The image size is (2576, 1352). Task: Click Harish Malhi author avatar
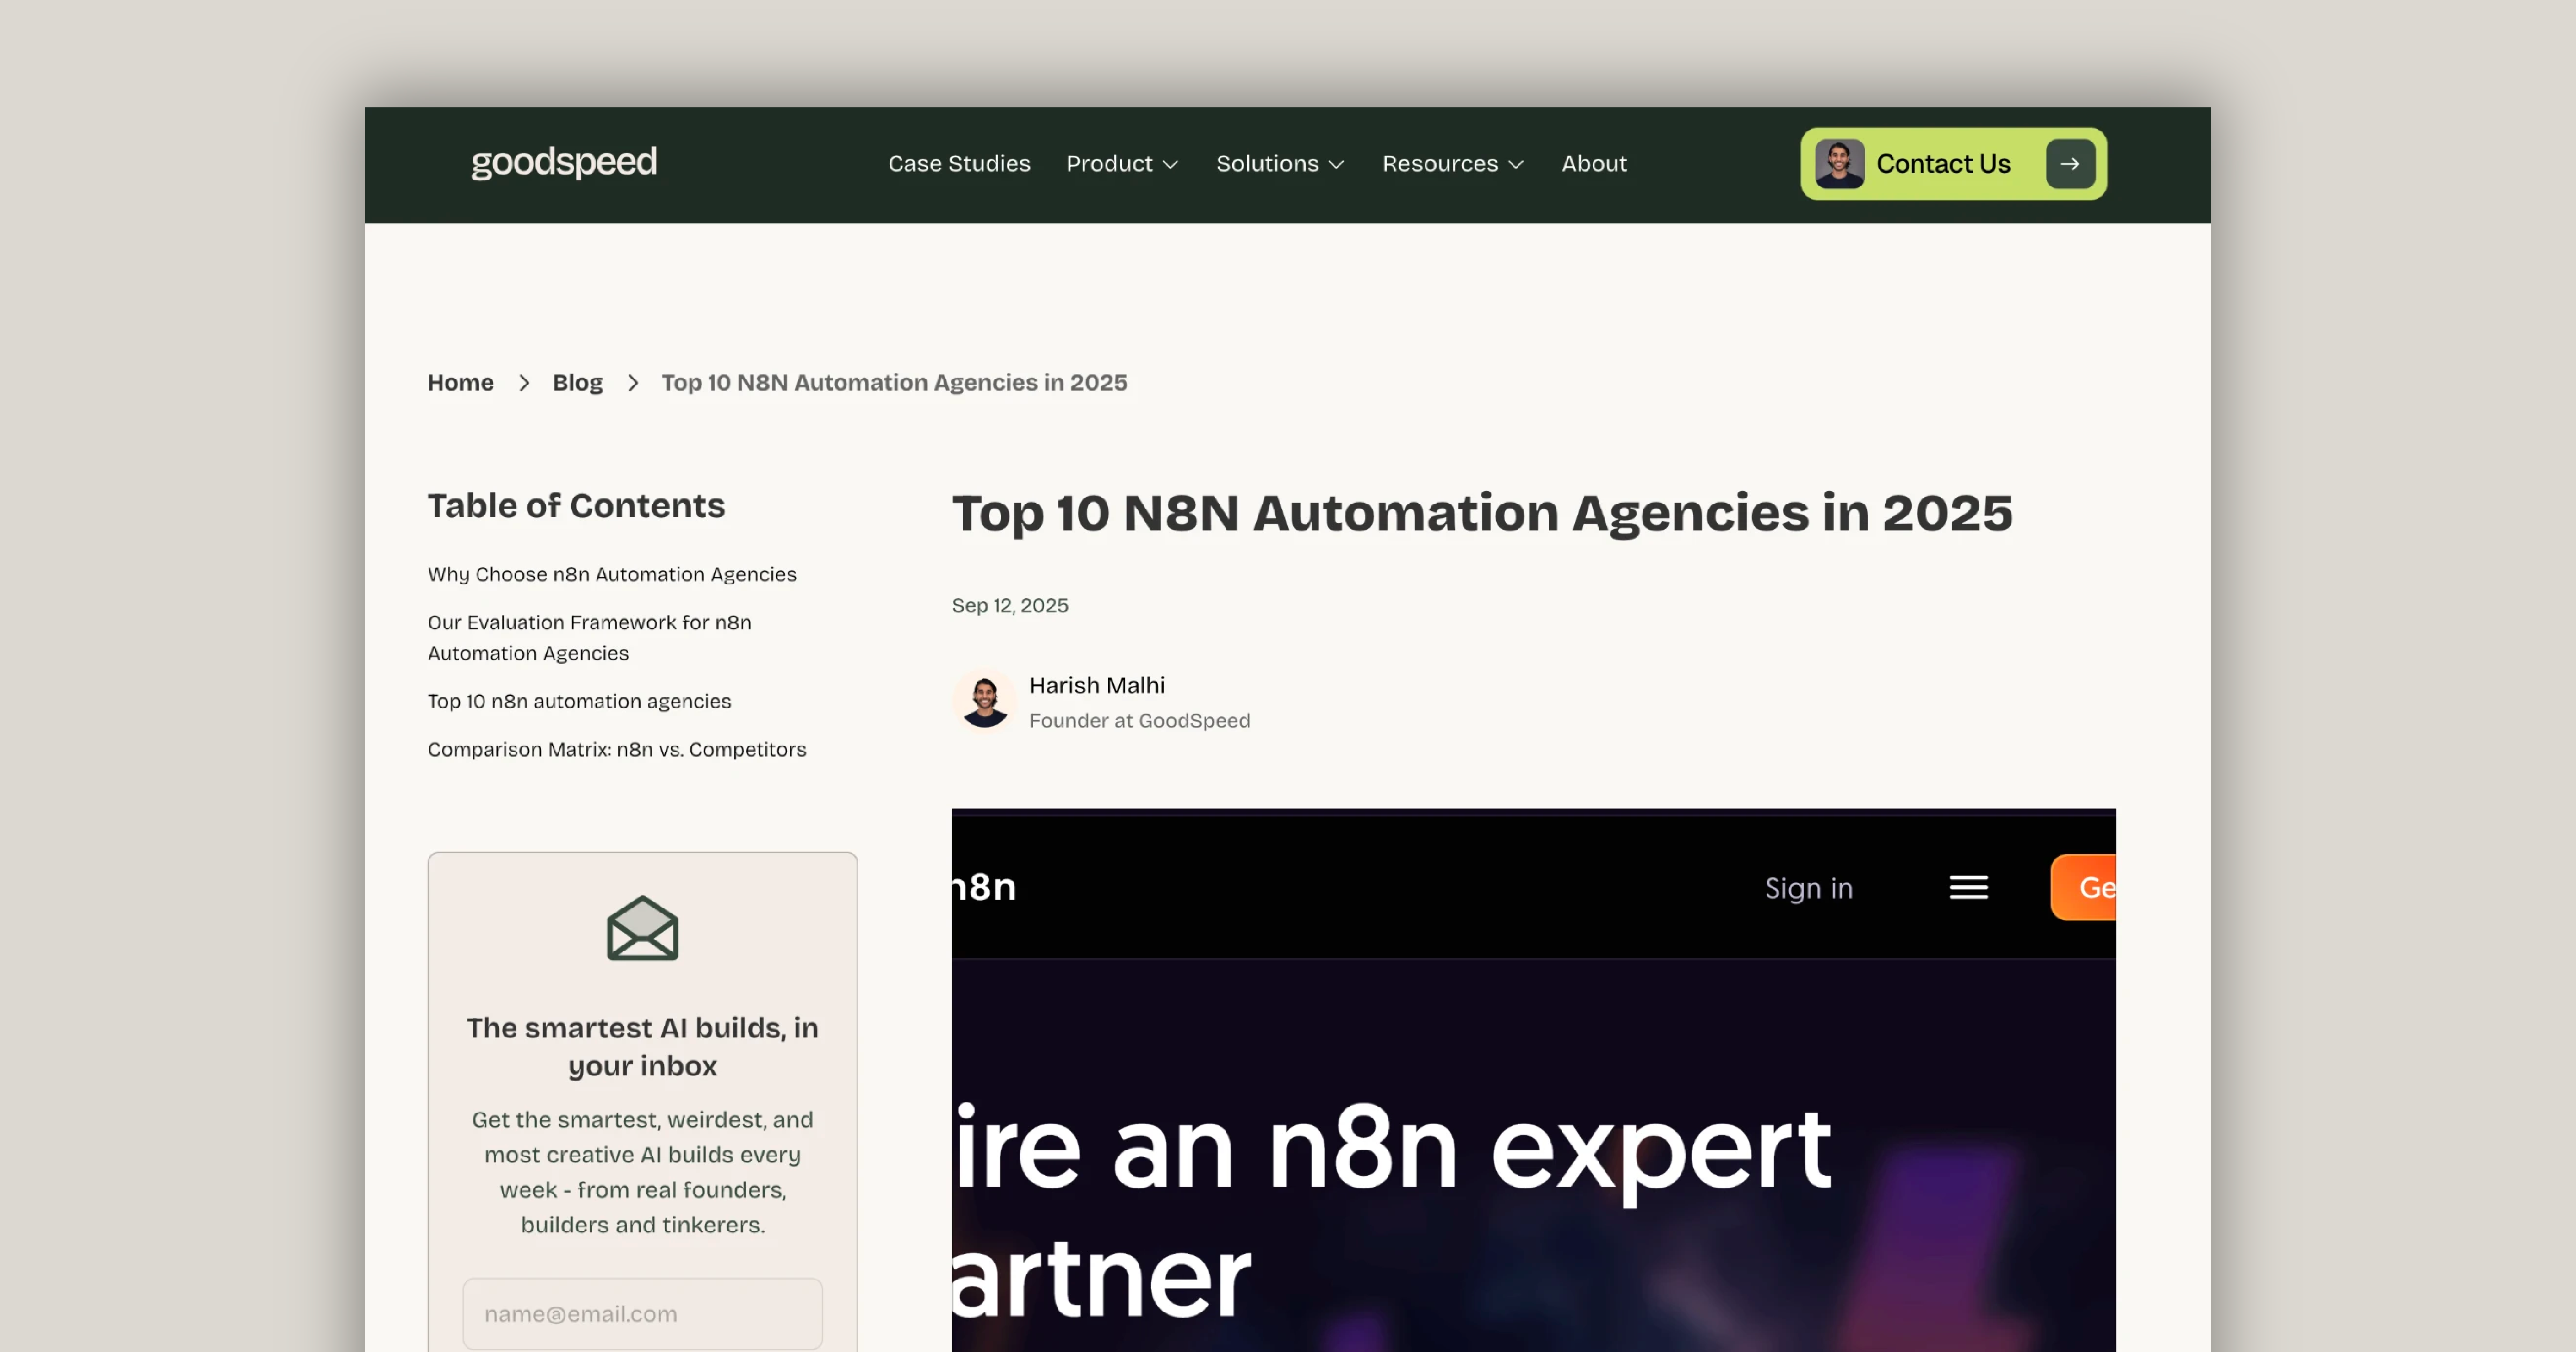tap(984, 701)
